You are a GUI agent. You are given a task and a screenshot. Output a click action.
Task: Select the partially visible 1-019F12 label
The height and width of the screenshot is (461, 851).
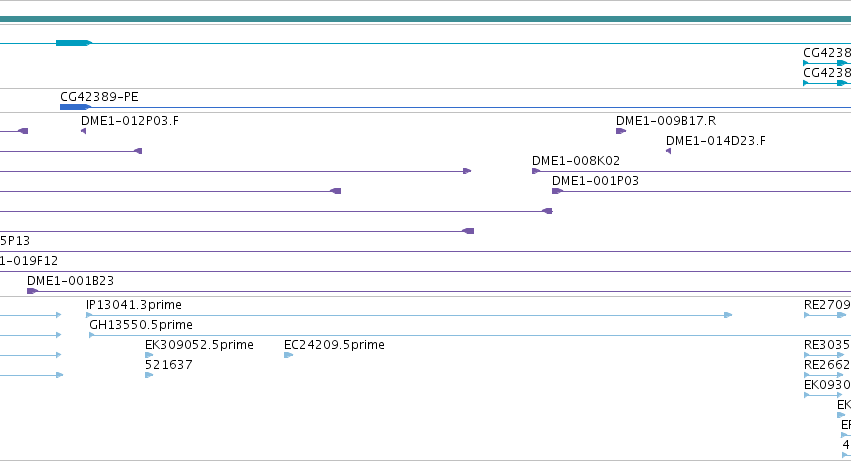pyautogui.click(x=29, y=261)
